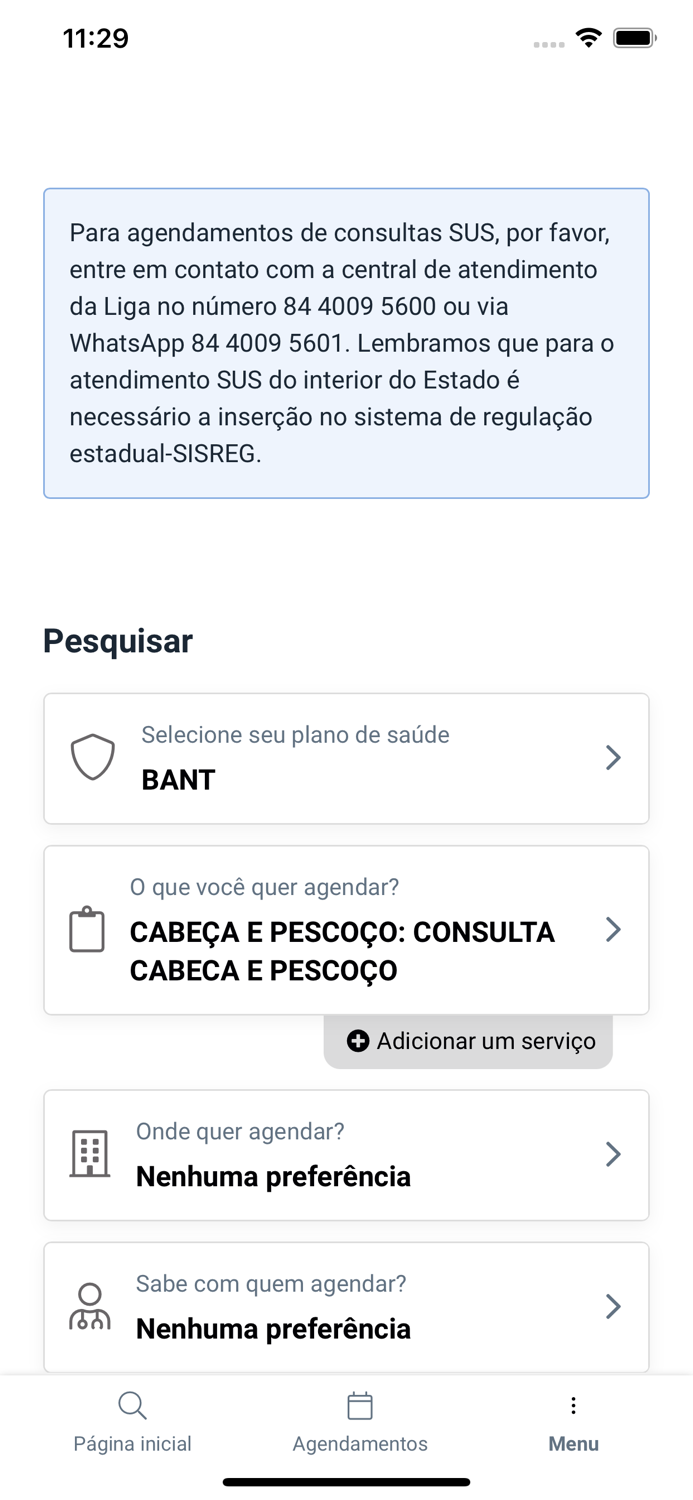Click the Adicionar um serviço button
Viewport: 693px width, 1500px height.
467,1041
